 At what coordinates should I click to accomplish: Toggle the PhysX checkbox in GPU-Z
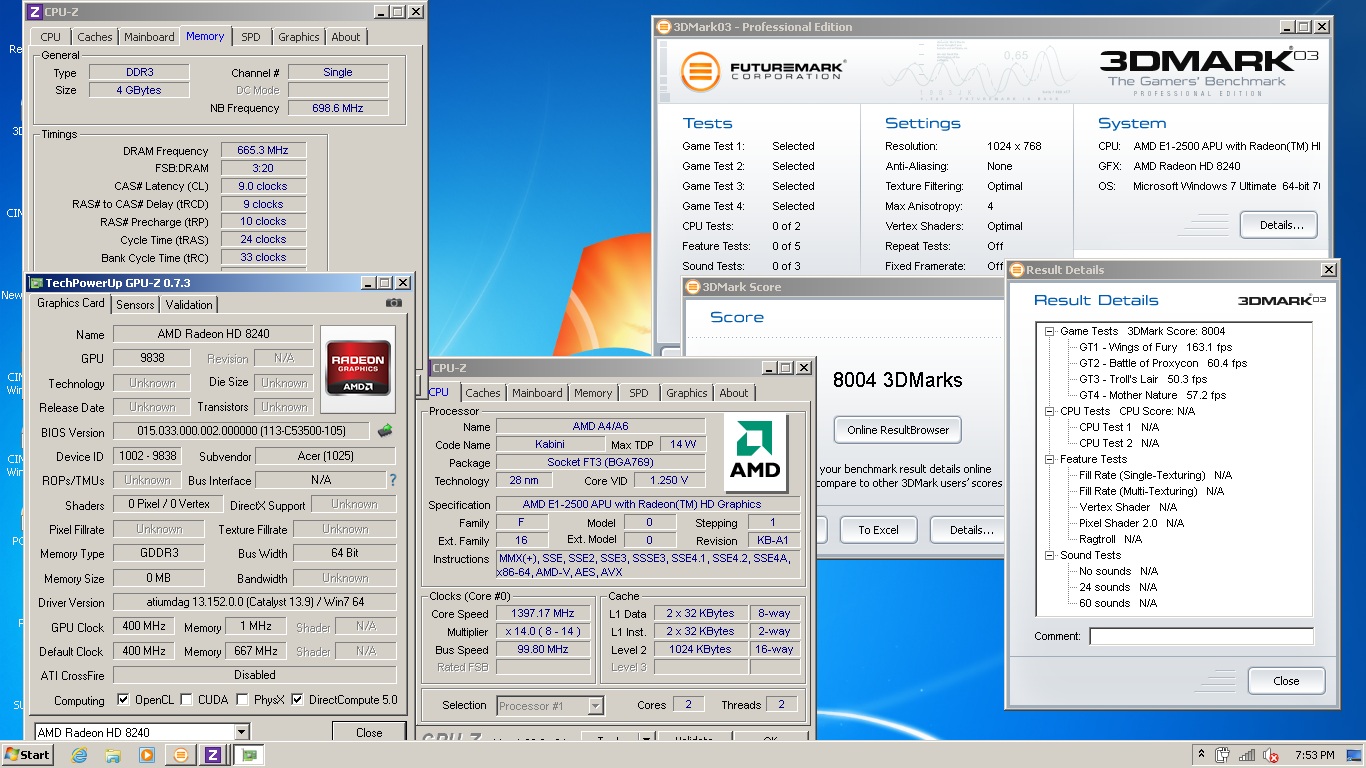(243, 700)
